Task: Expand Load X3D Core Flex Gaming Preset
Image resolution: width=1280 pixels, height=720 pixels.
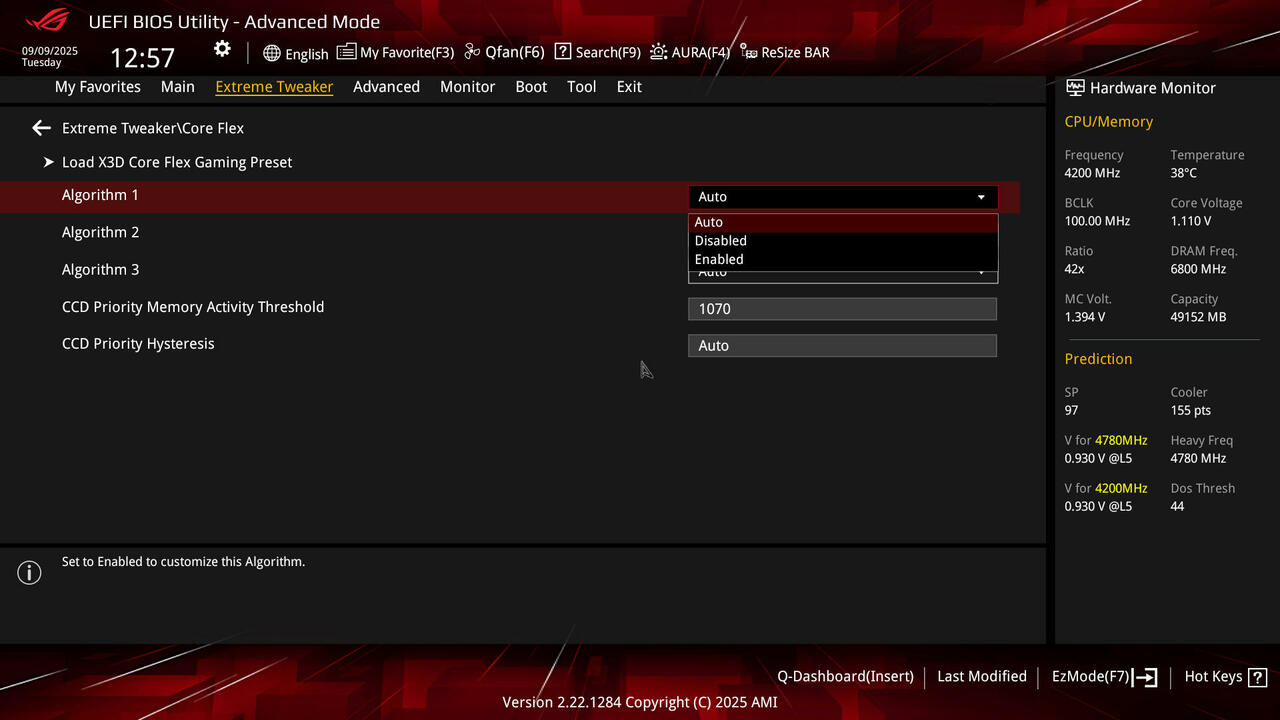Action: click(x=177, y=162)
